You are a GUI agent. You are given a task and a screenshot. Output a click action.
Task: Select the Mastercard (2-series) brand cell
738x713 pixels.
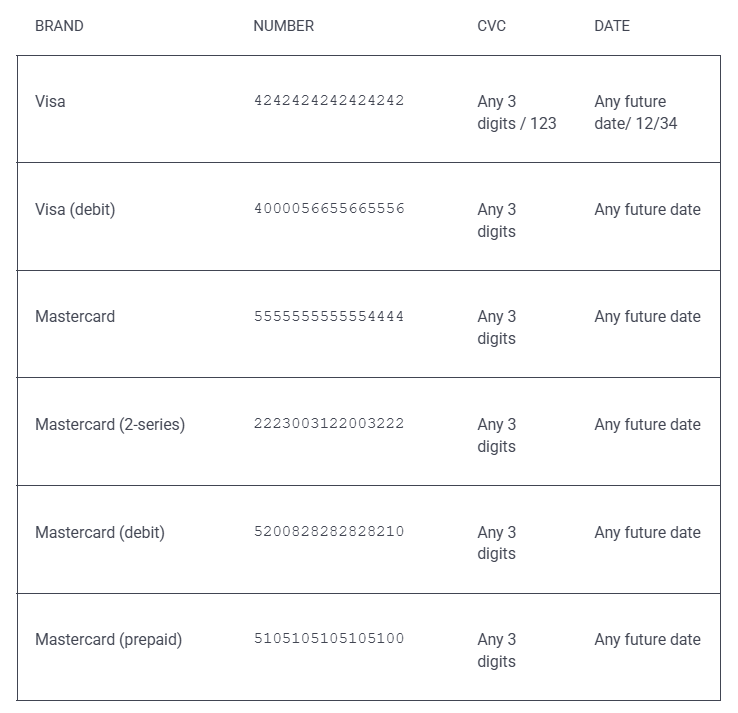(x=110, y=424)
